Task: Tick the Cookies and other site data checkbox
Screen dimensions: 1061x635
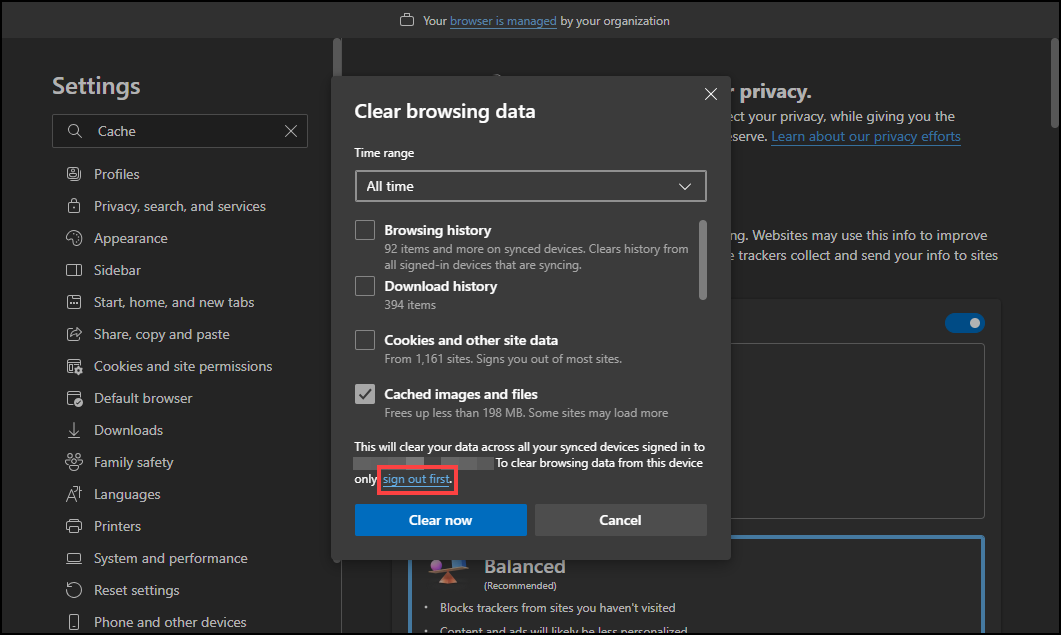Action: point(365,340)
